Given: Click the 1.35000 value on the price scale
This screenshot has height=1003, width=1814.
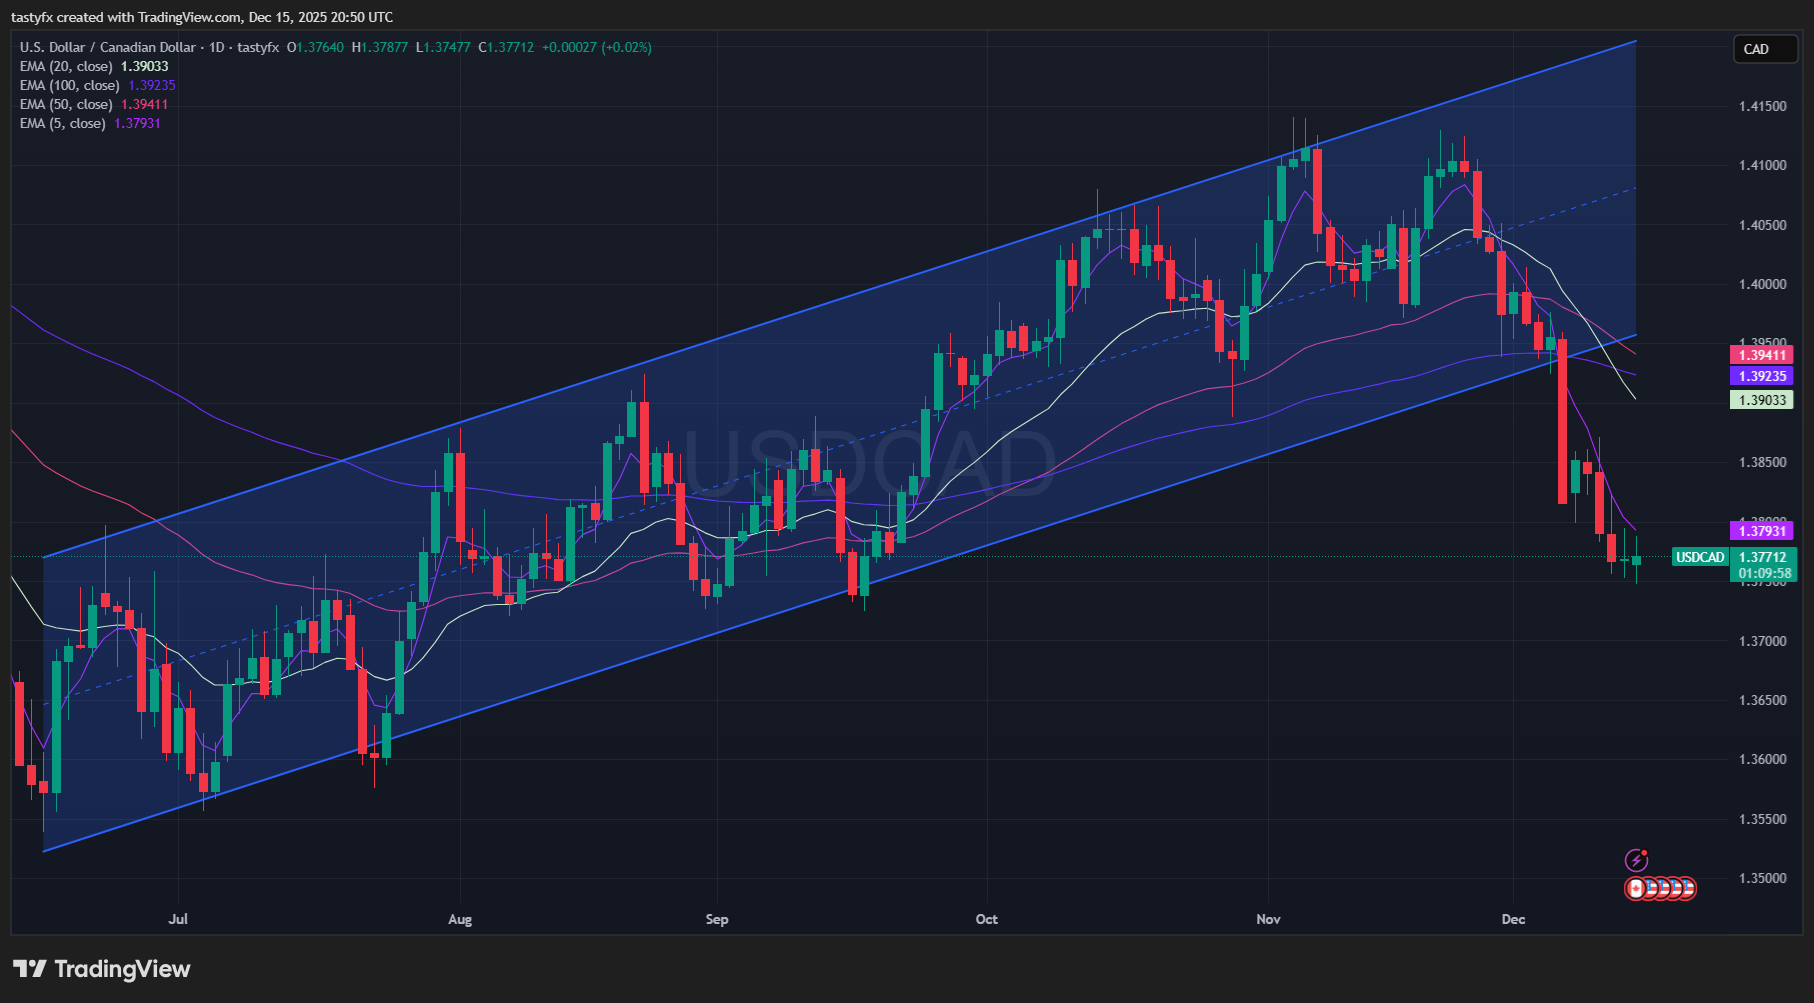Looking at the screenshot, I should coord(1763,878).
